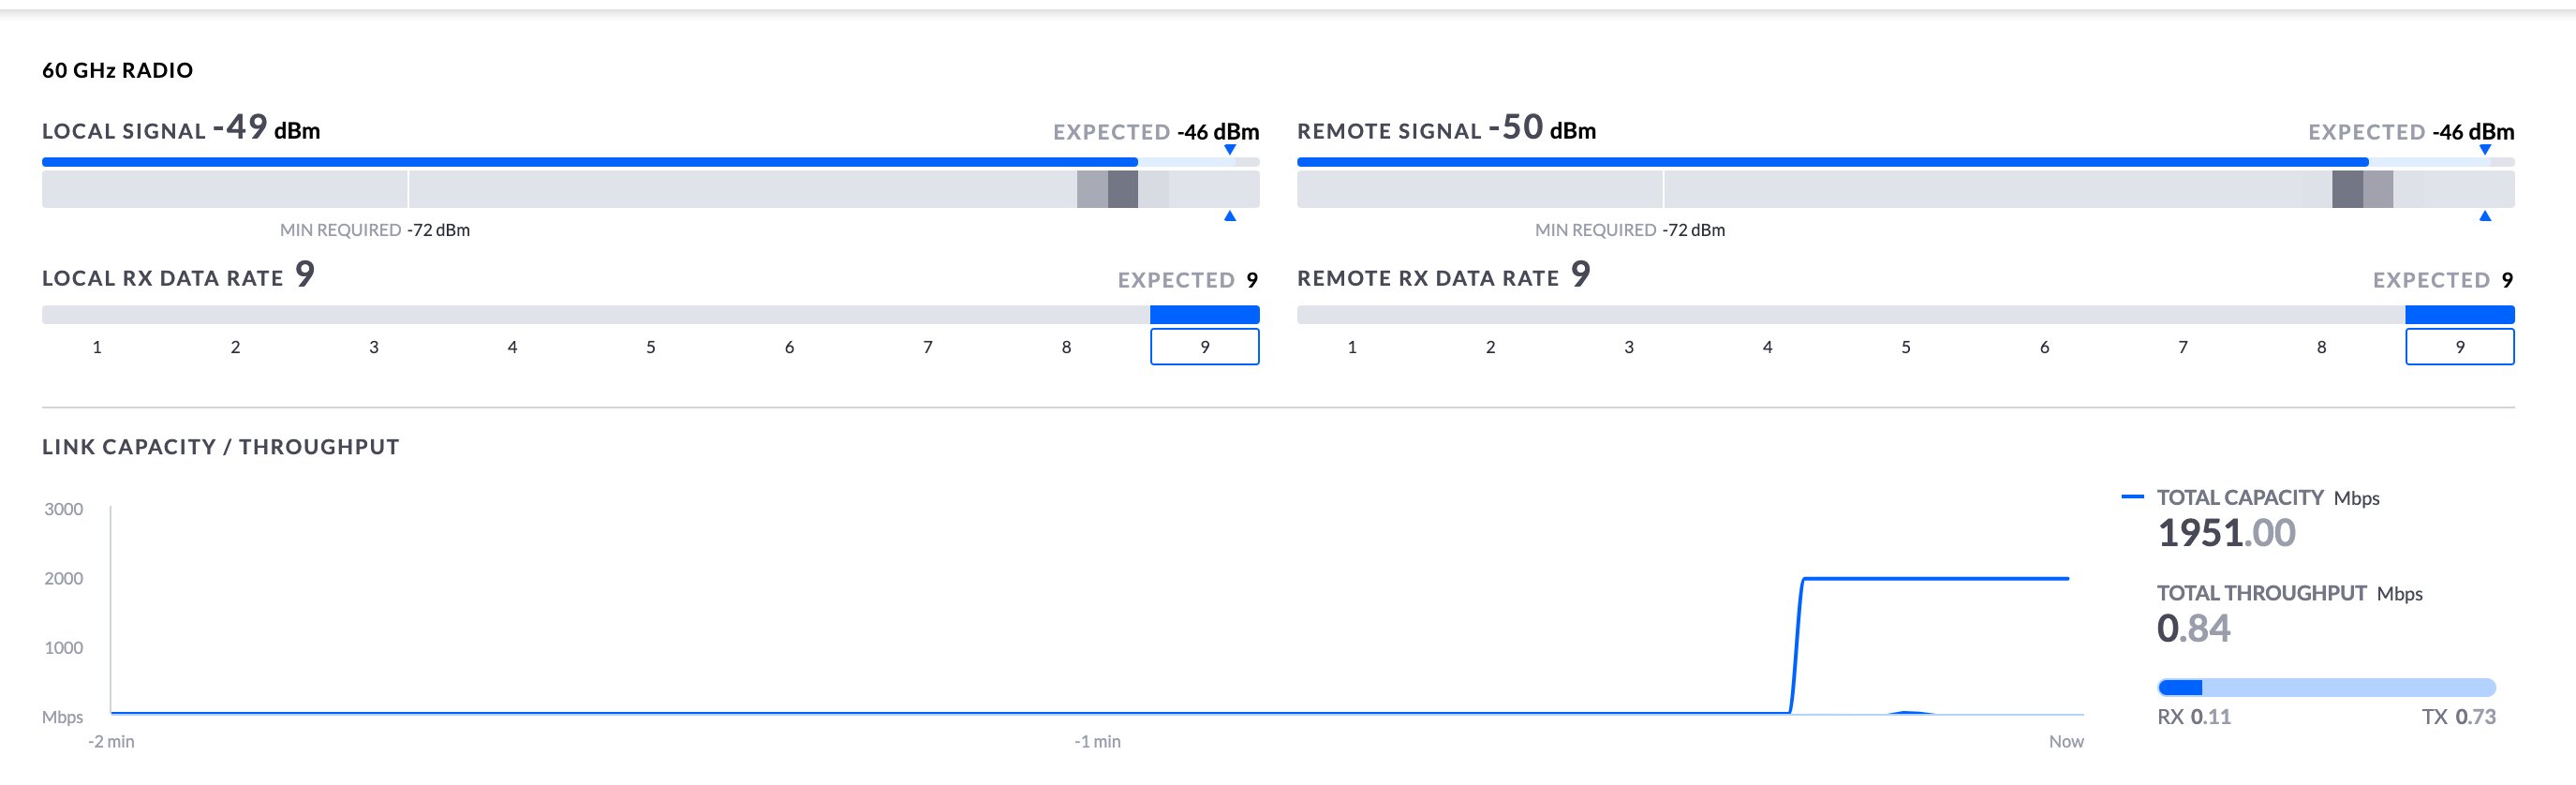Click rate 5 on local RX scale
Viewport: 2576px width, 785px height.
tap(651, 347)
